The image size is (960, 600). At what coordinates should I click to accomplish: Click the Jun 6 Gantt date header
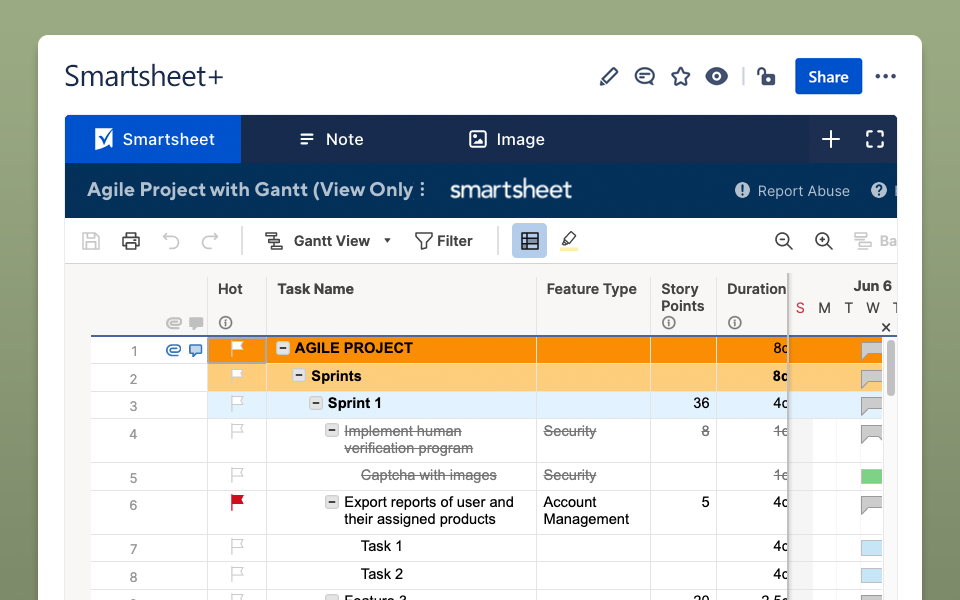tap(872, 286)
